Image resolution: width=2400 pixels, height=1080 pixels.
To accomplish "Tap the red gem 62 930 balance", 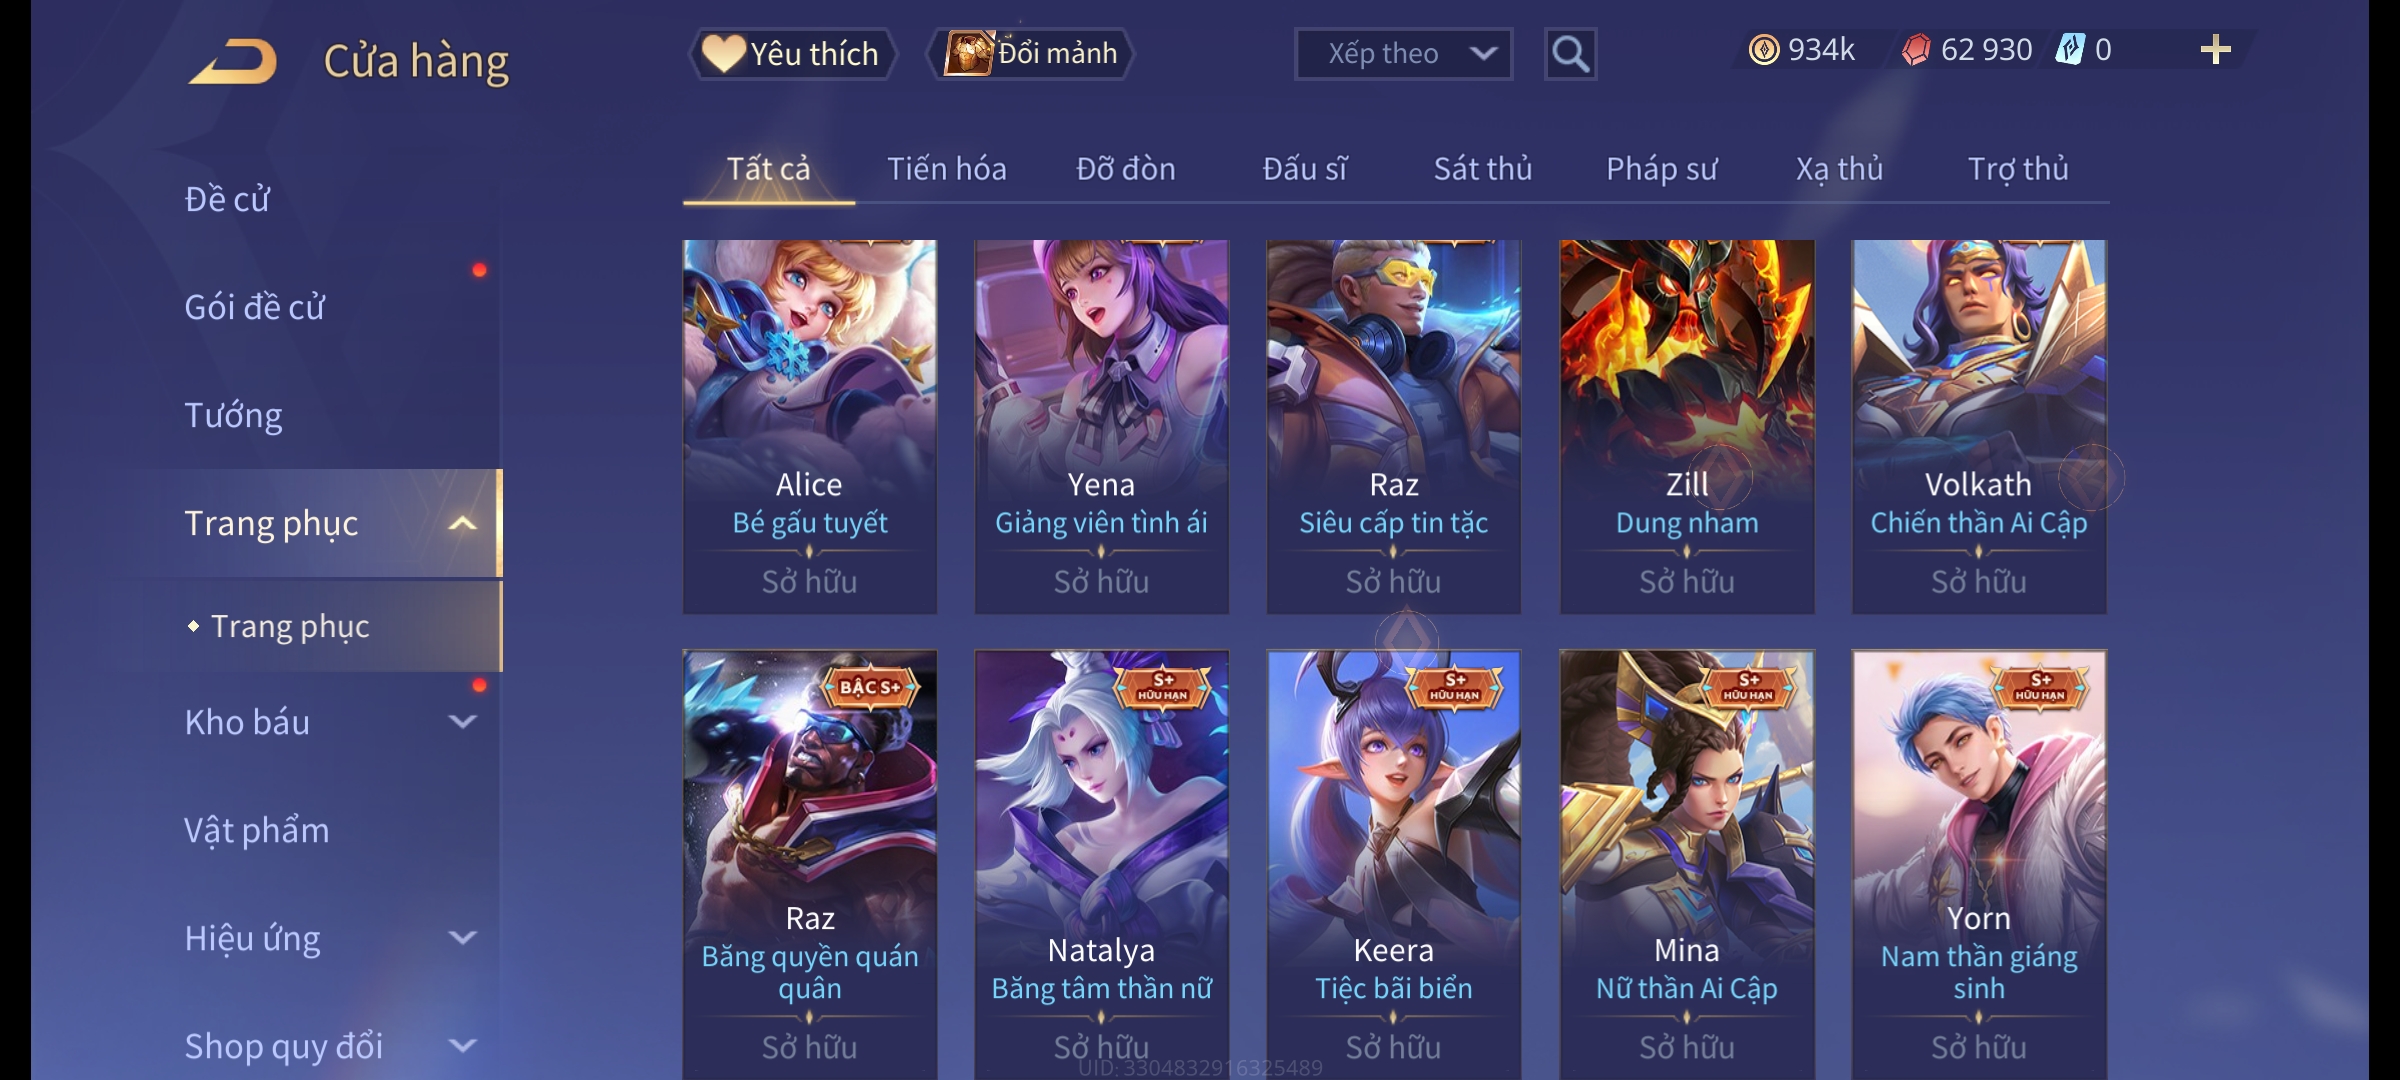I will (x=1967, y=50).
